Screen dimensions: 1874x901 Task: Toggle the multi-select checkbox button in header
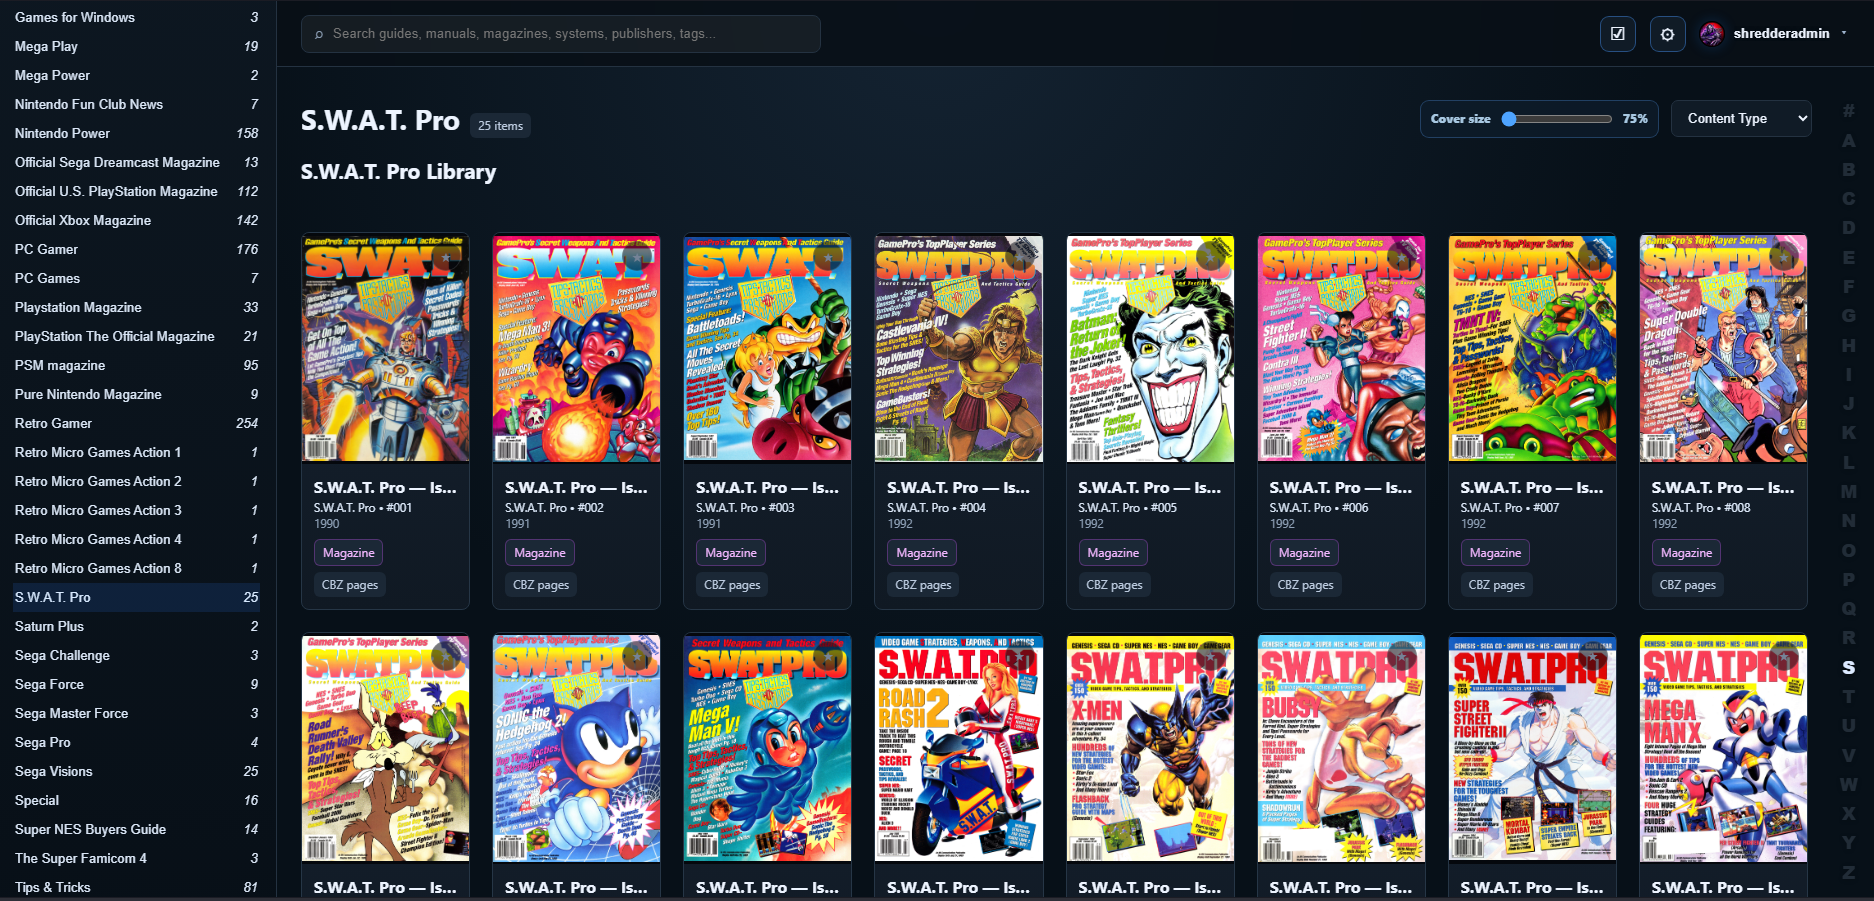pos(1617,34)
